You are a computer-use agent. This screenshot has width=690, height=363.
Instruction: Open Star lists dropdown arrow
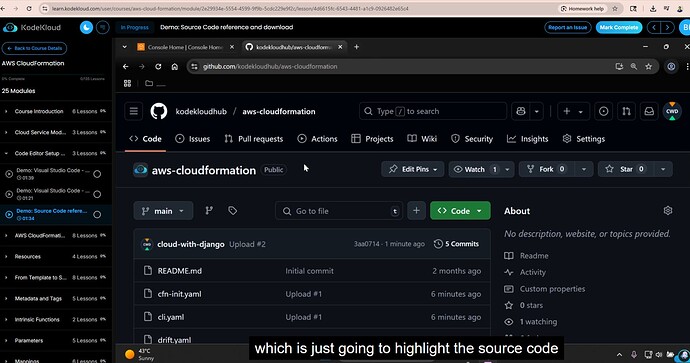663,169
